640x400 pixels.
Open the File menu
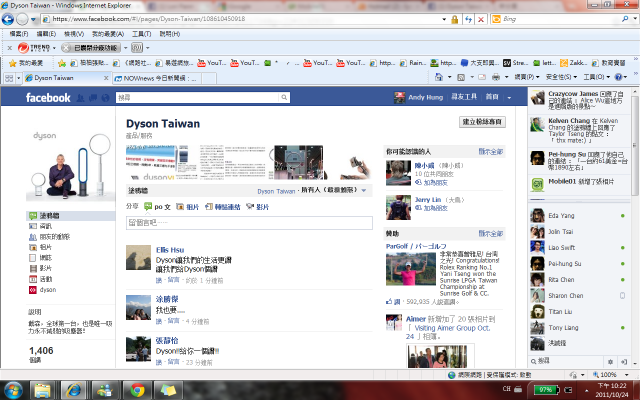click(18, 34)
